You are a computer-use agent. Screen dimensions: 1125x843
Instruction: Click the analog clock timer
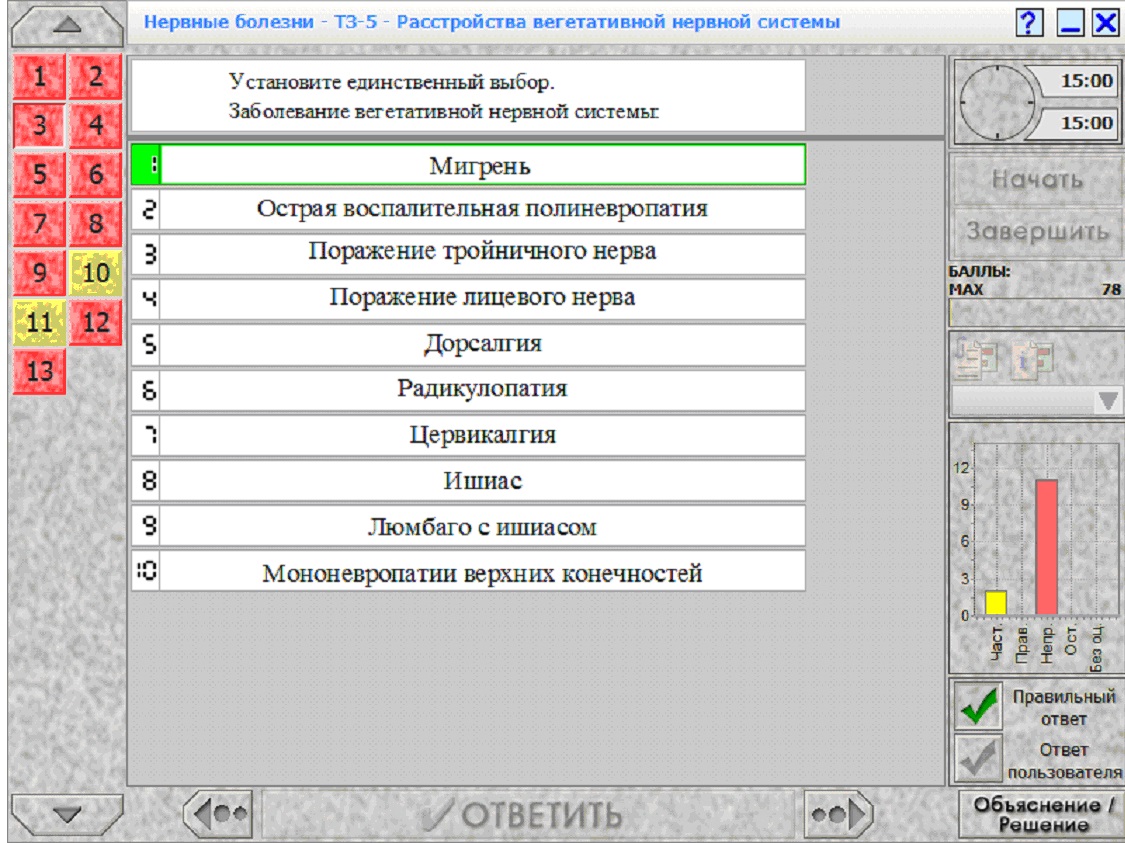(x=997, y=103)
